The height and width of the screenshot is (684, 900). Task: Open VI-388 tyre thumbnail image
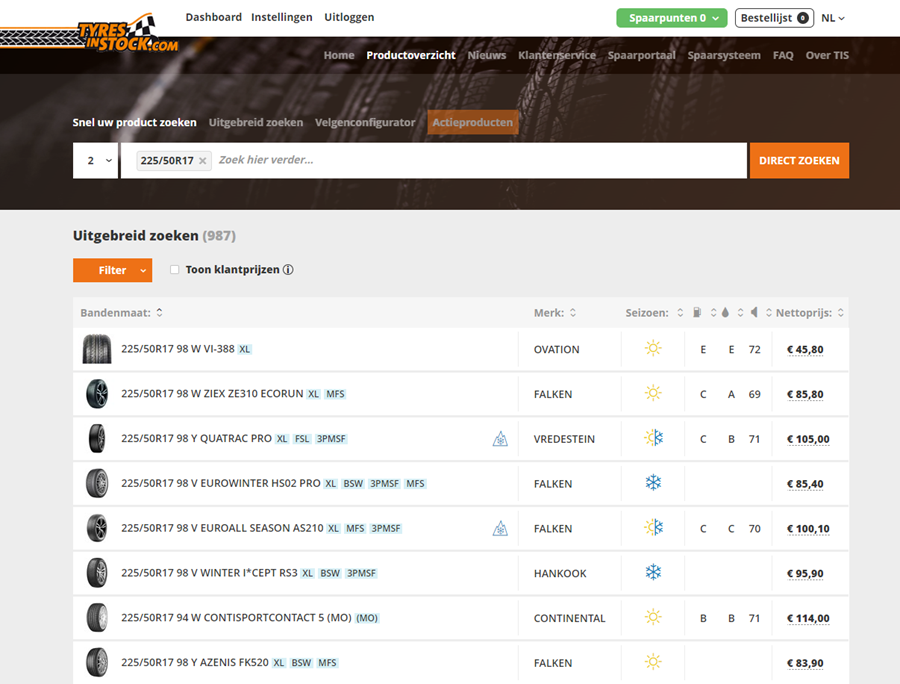pos(97,349)
